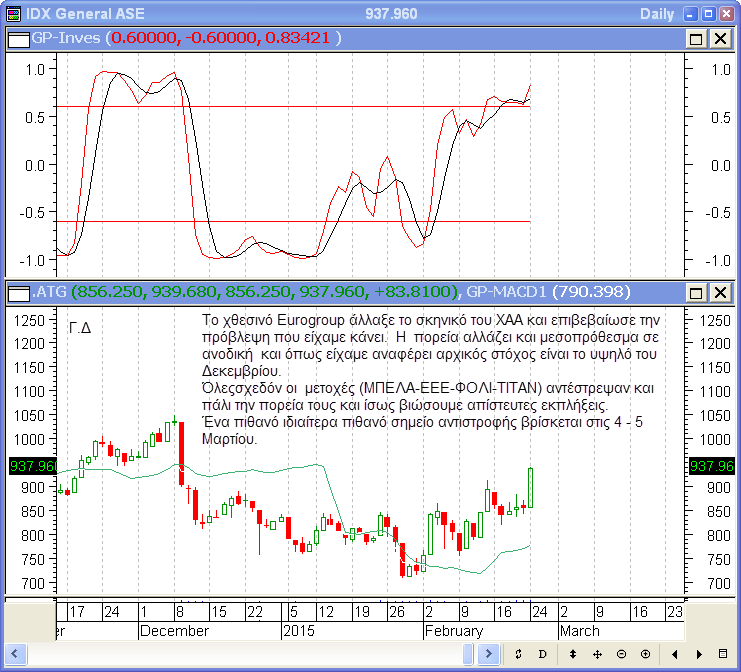The image size is (741, 672).
Task: Click the right black triangle to scroll chart forward
Action: pyautogui.click(x=699, y=654)
